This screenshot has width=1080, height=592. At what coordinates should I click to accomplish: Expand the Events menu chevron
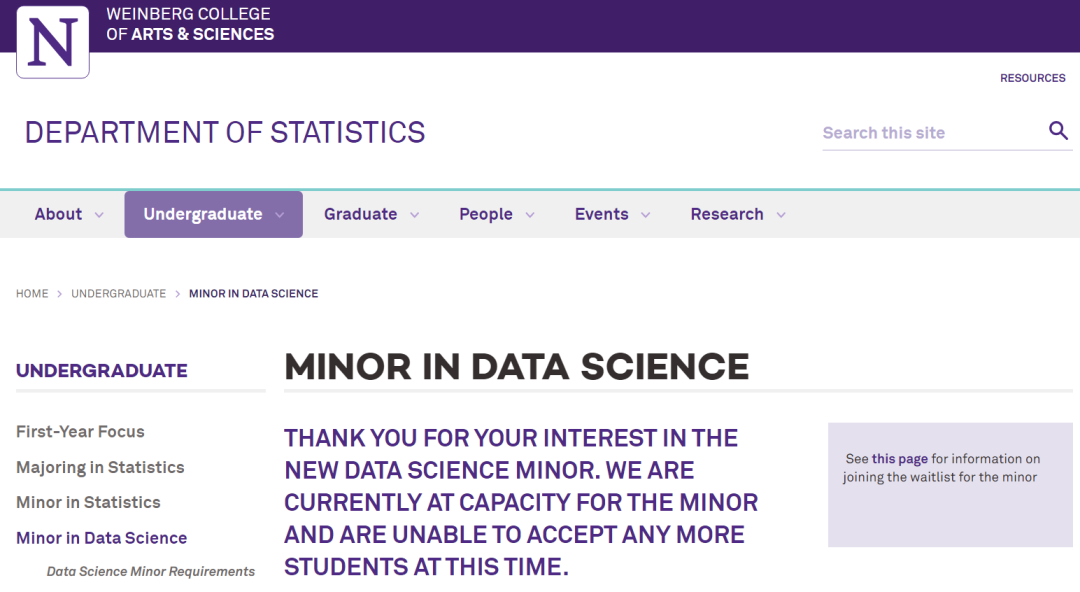tap(645, 215)
